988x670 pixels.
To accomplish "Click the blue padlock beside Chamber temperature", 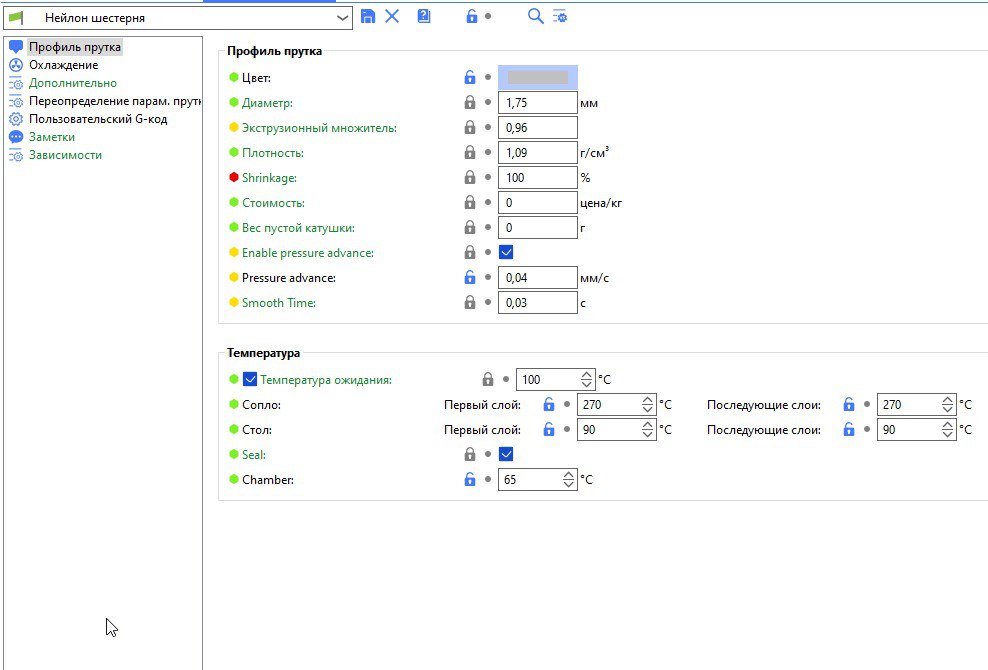I will pyautogui.click(x=470, y=480).
